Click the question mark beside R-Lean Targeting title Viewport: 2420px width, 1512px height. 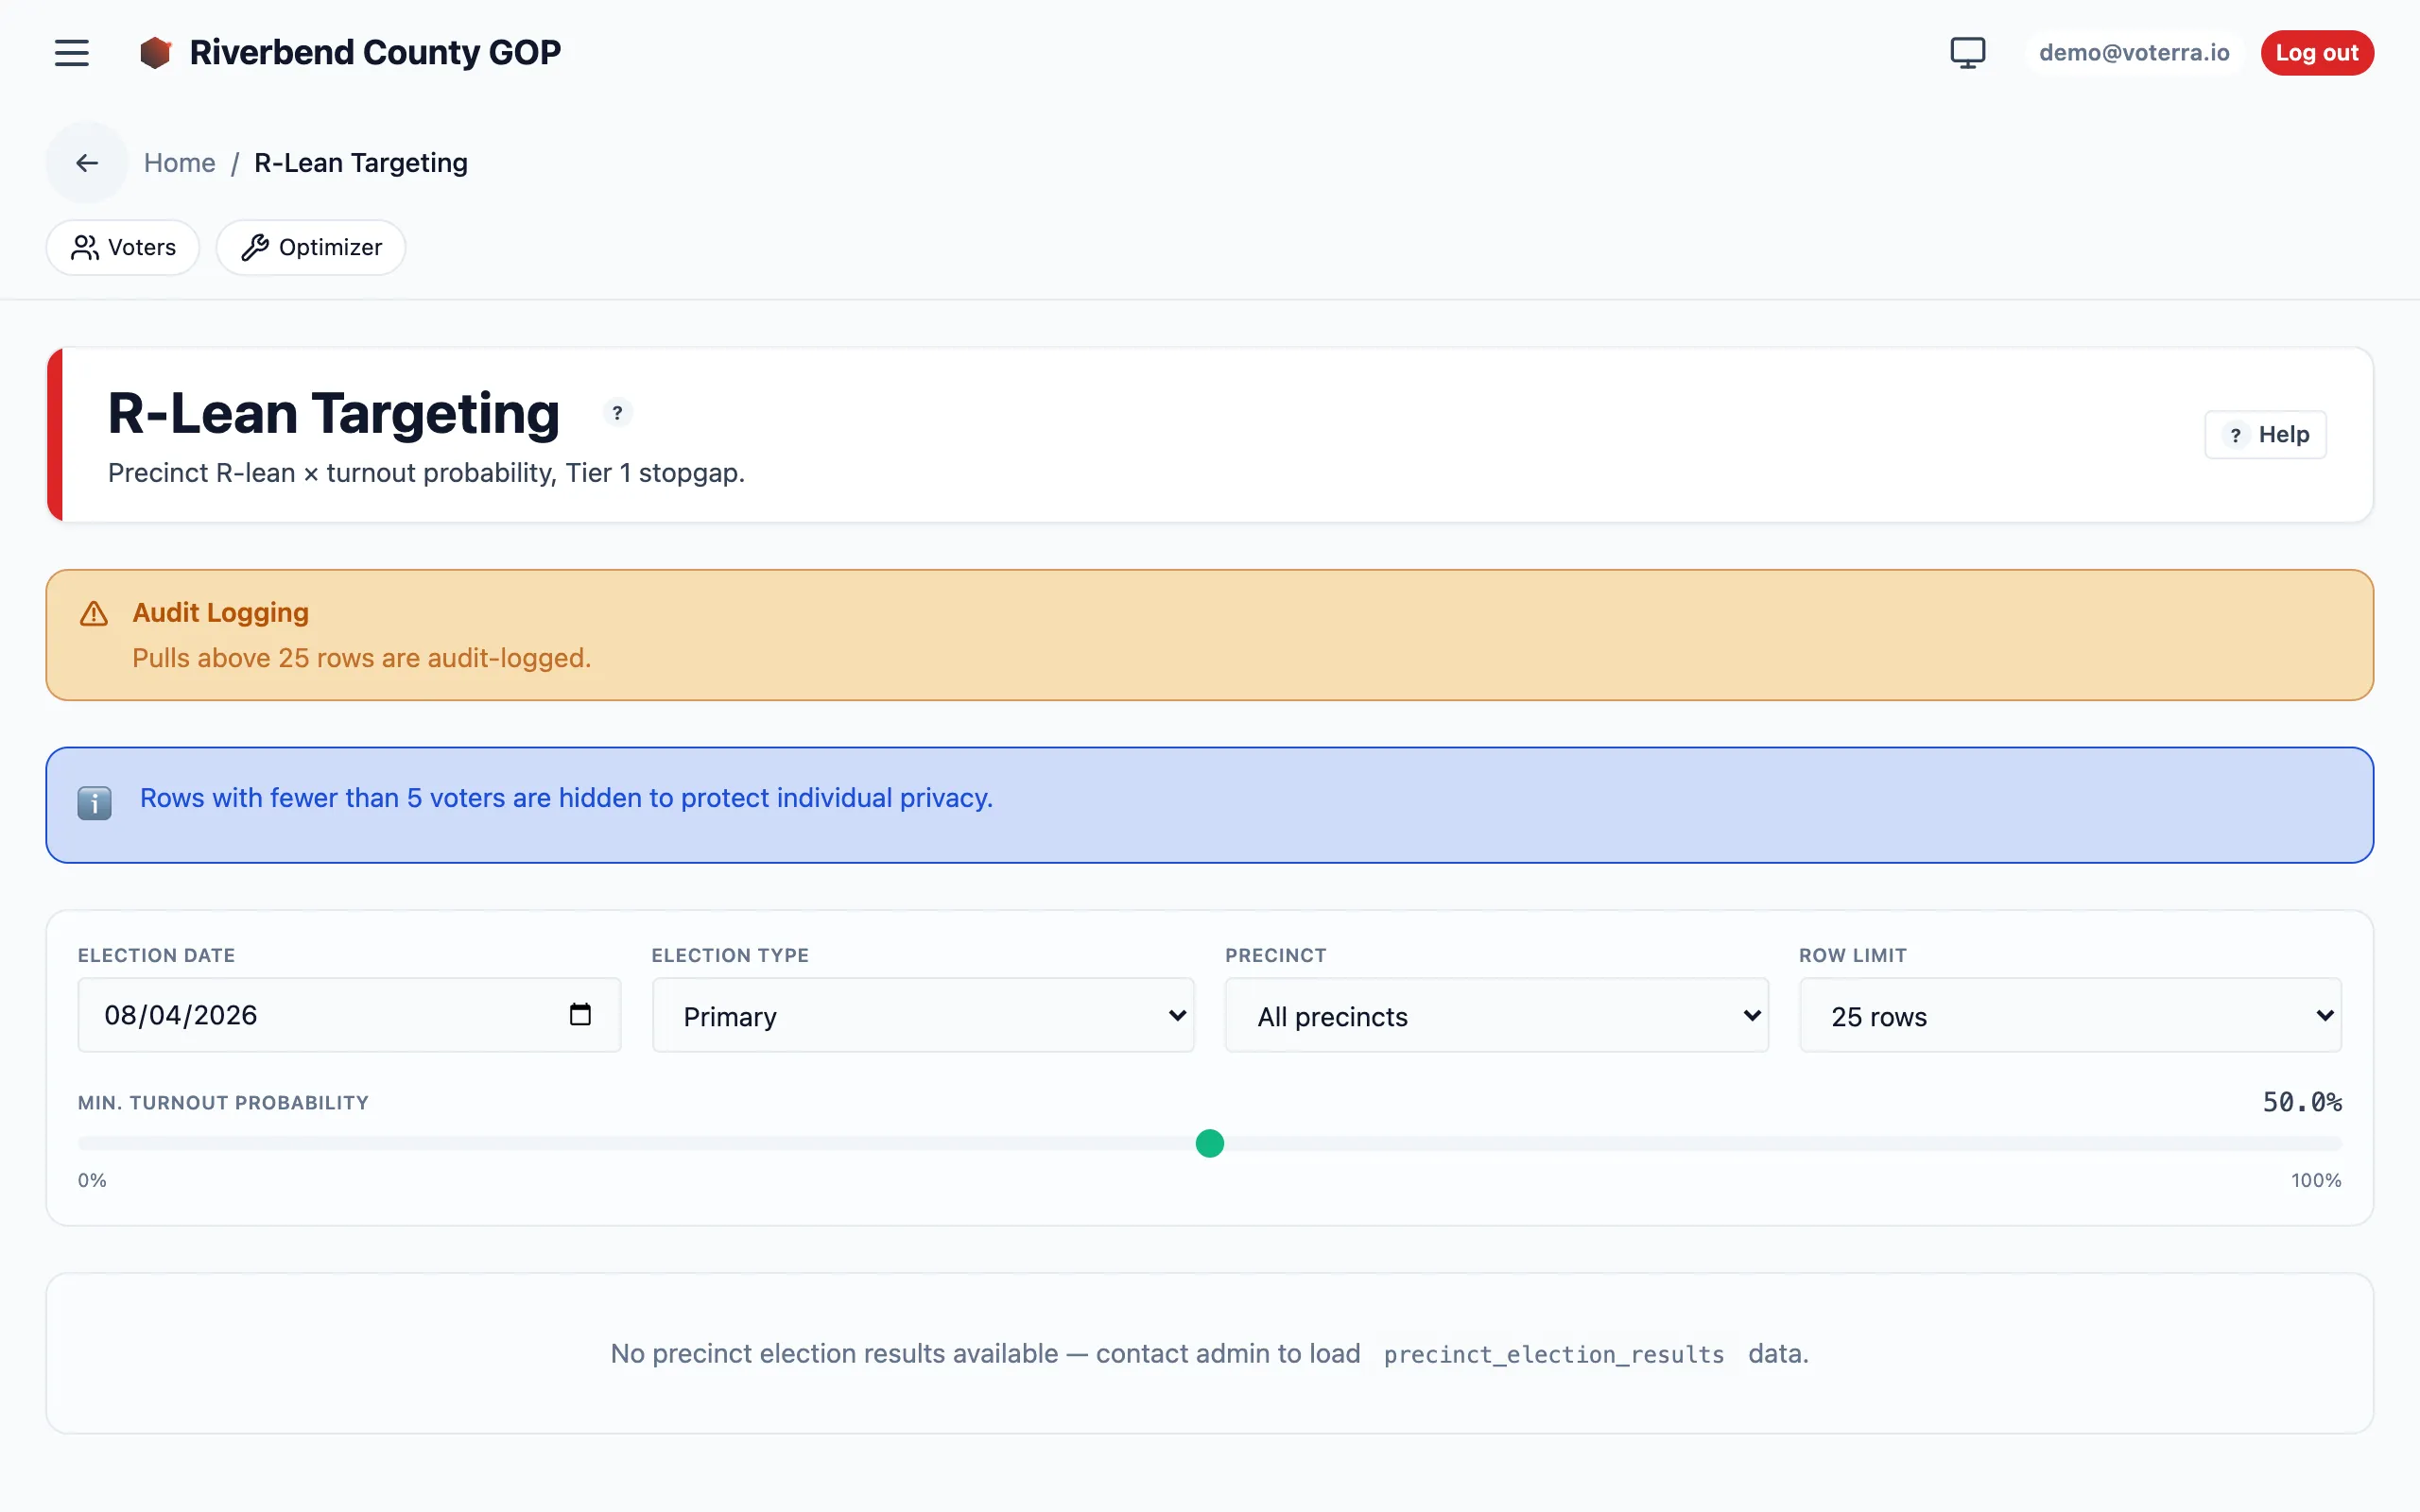coord(617,412)
